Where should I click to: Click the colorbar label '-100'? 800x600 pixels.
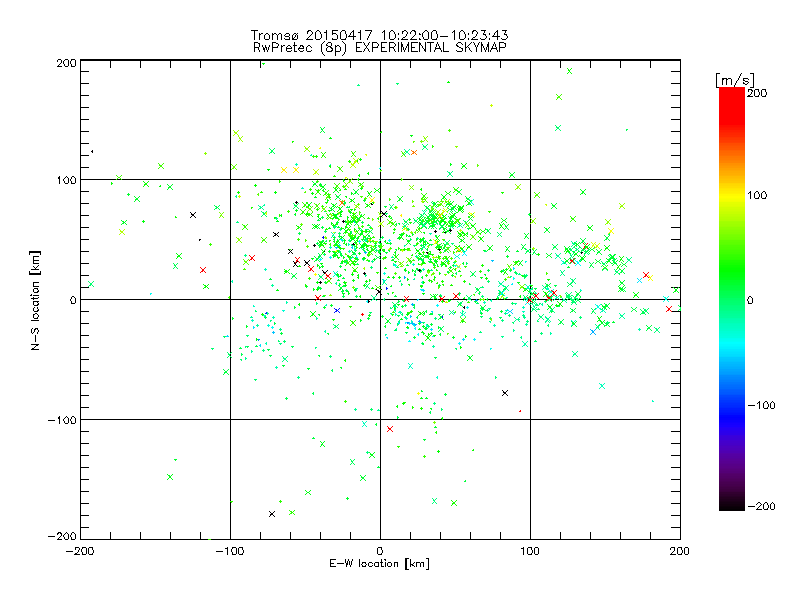(x=761, y=405)
